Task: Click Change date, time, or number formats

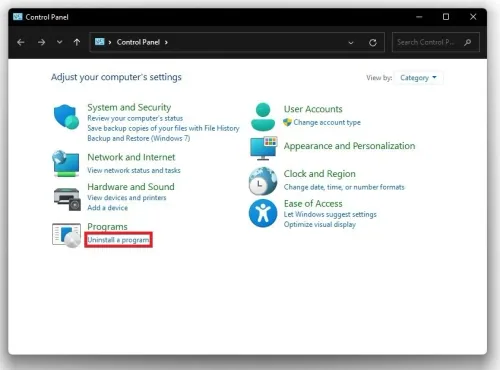Action: pos(344,187)
